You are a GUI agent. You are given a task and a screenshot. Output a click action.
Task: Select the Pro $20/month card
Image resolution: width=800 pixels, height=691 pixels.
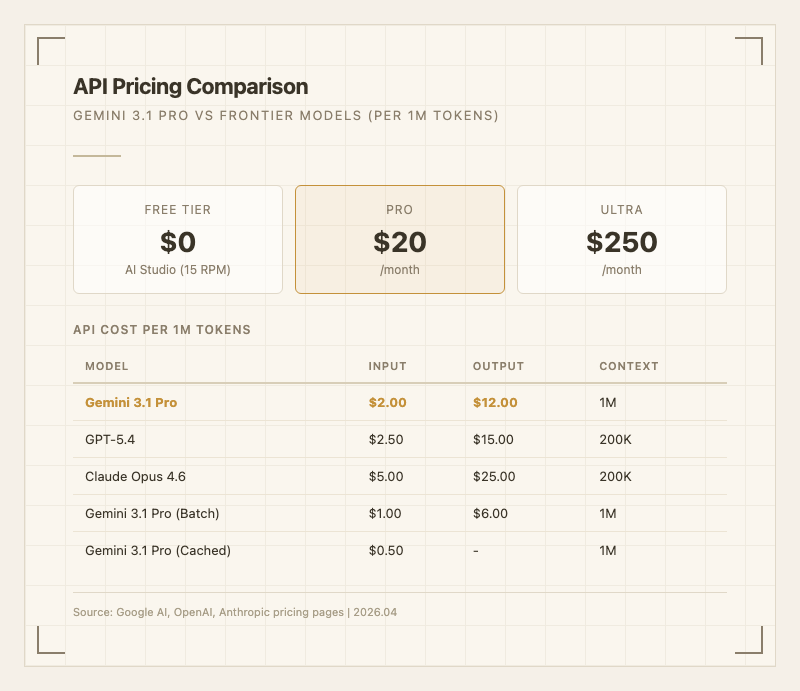pos(400,239)
